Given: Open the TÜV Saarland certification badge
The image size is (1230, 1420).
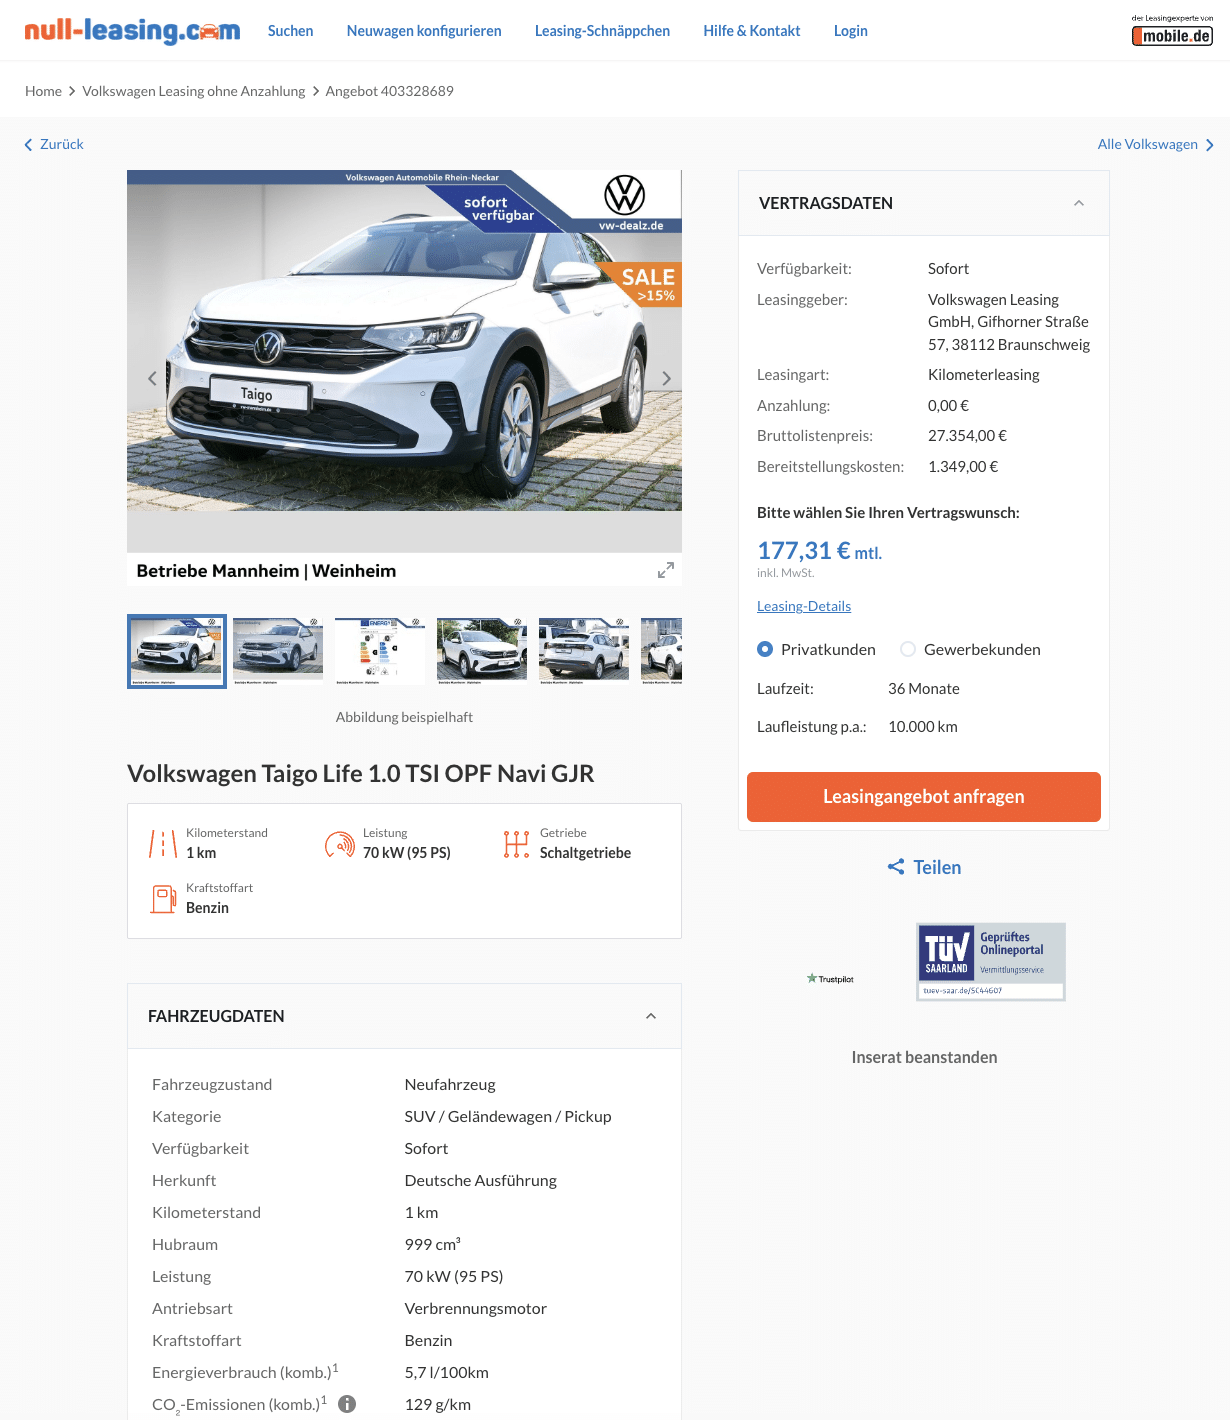Looking at the screenshot, I should 991,961.
